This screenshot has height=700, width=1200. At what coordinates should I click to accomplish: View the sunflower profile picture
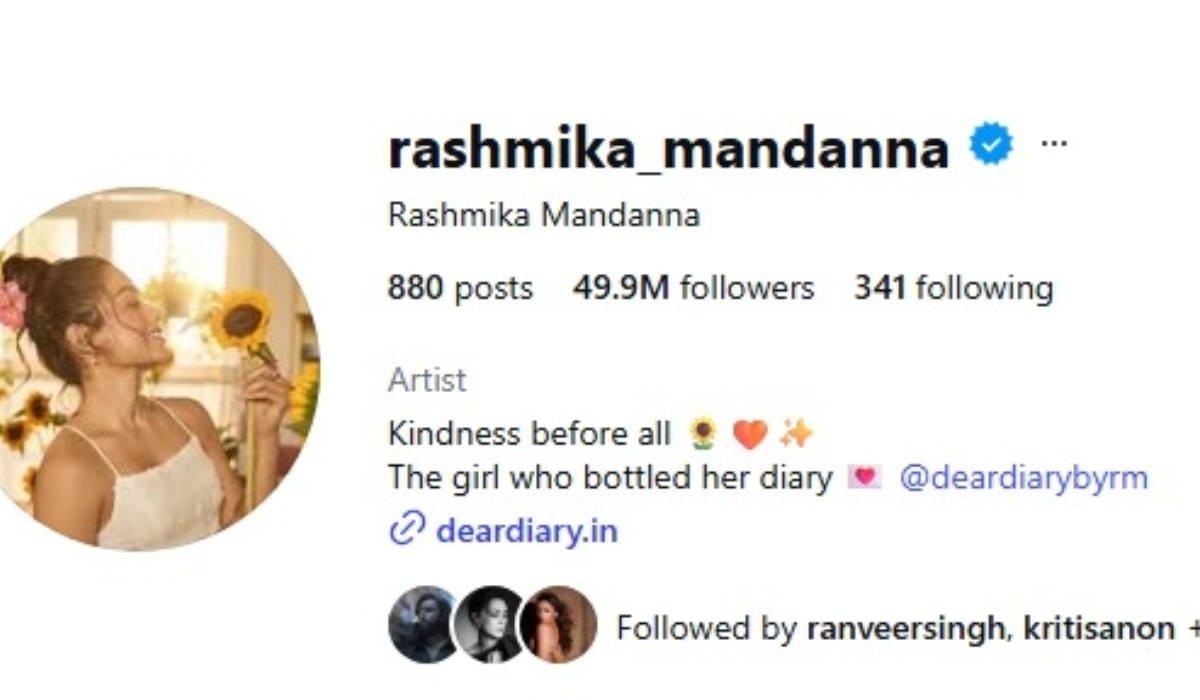point(157,369)
